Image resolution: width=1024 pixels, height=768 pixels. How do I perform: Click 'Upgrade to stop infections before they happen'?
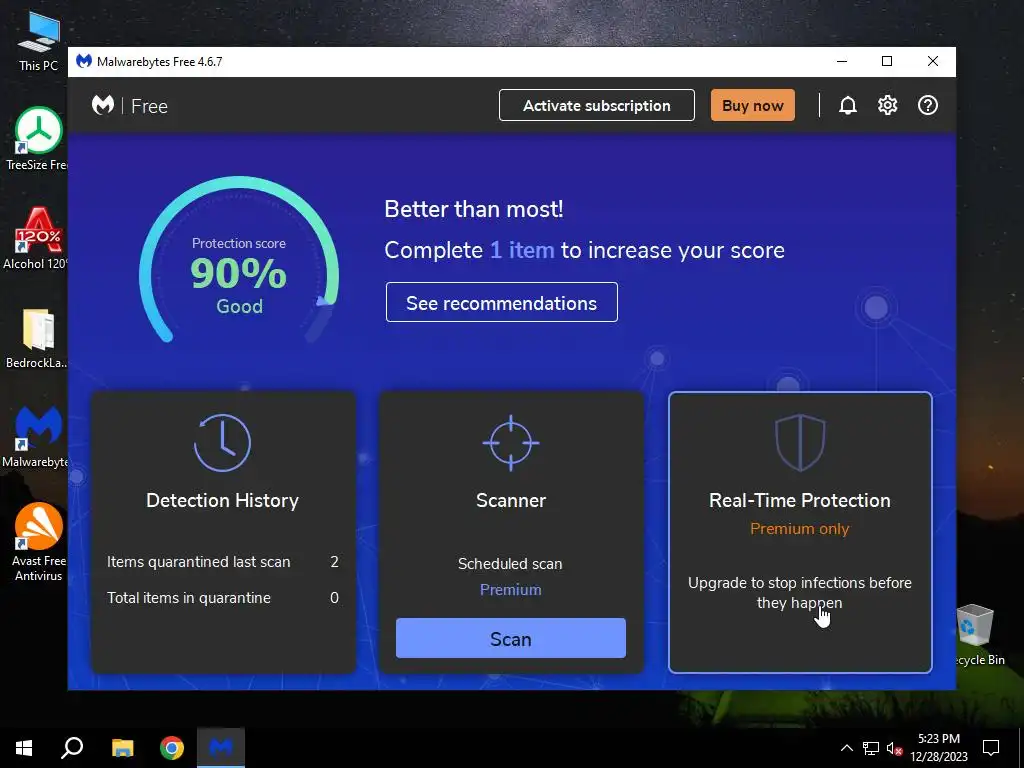[x=800, y=592]
